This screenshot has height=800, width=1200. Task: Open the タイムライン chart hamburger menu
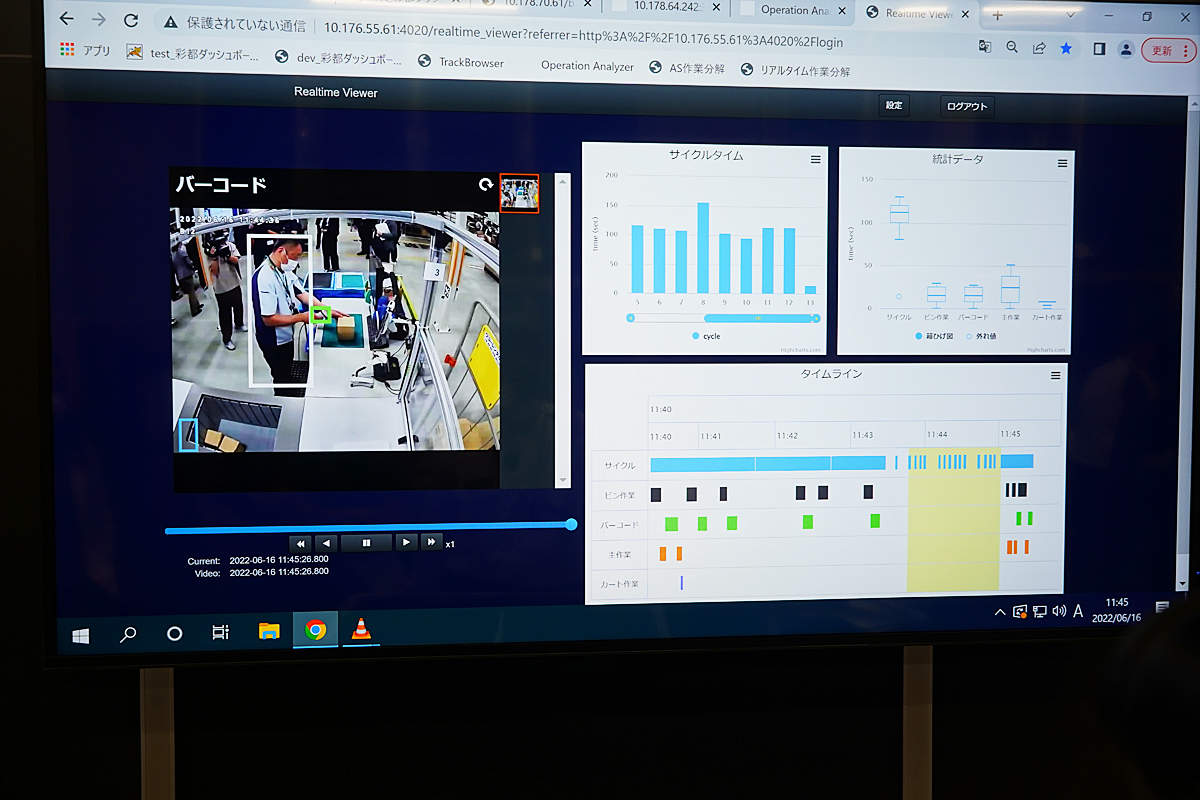(1055, 376)
